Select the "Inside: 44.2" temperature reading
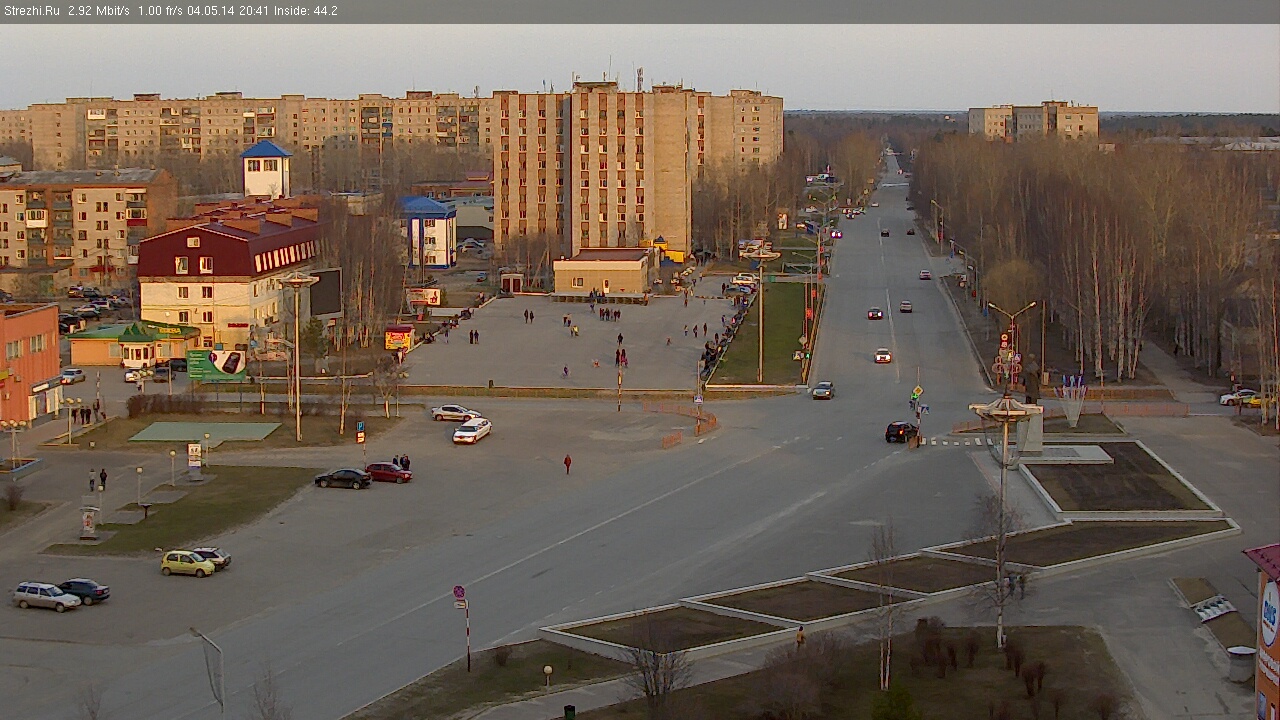The width and height of the screenshot is (1280, 720). [305, 11]
